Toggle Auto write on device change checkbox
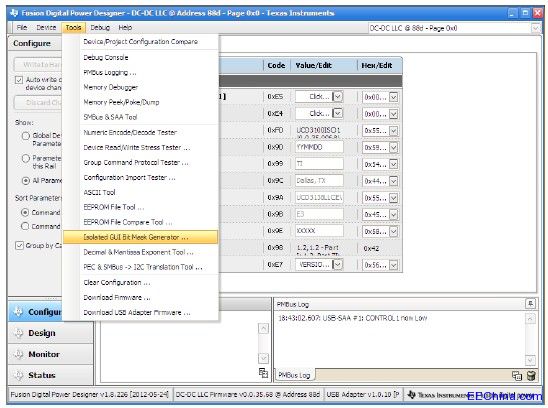 [x=19, y=80]
